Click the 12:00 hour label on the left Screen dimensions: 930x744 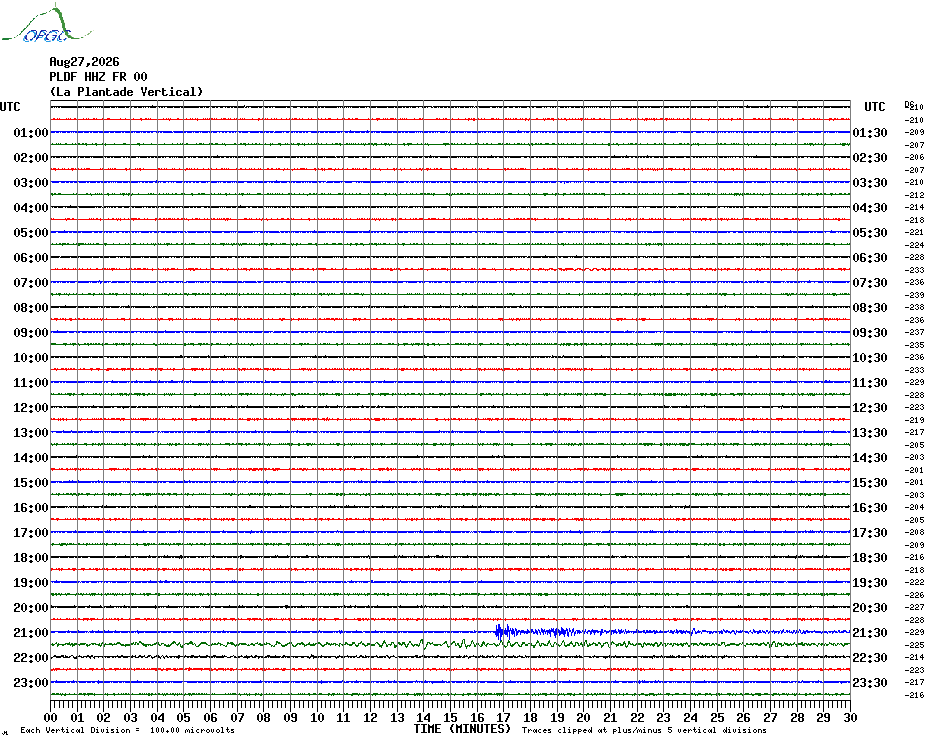tap(31, 408)
